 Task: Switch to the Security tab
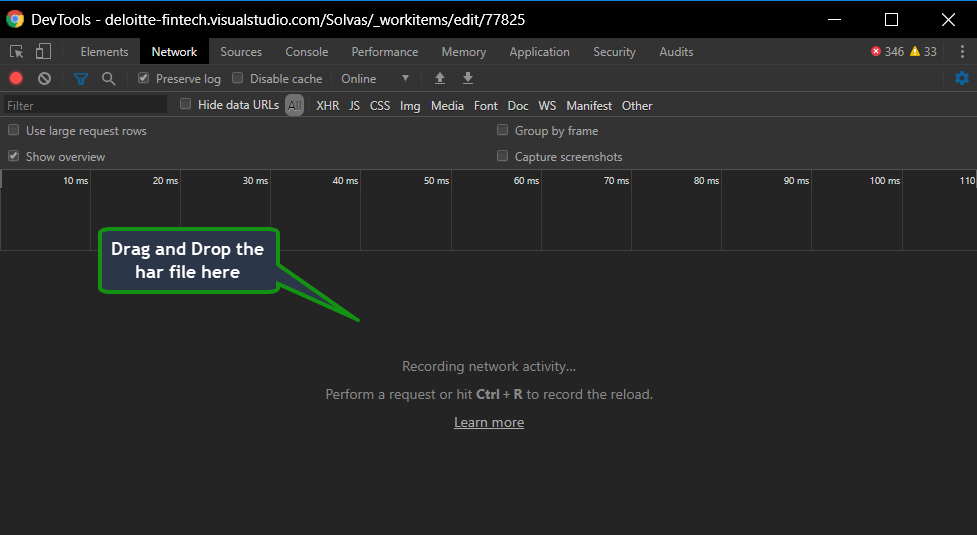tap(614, 52)
